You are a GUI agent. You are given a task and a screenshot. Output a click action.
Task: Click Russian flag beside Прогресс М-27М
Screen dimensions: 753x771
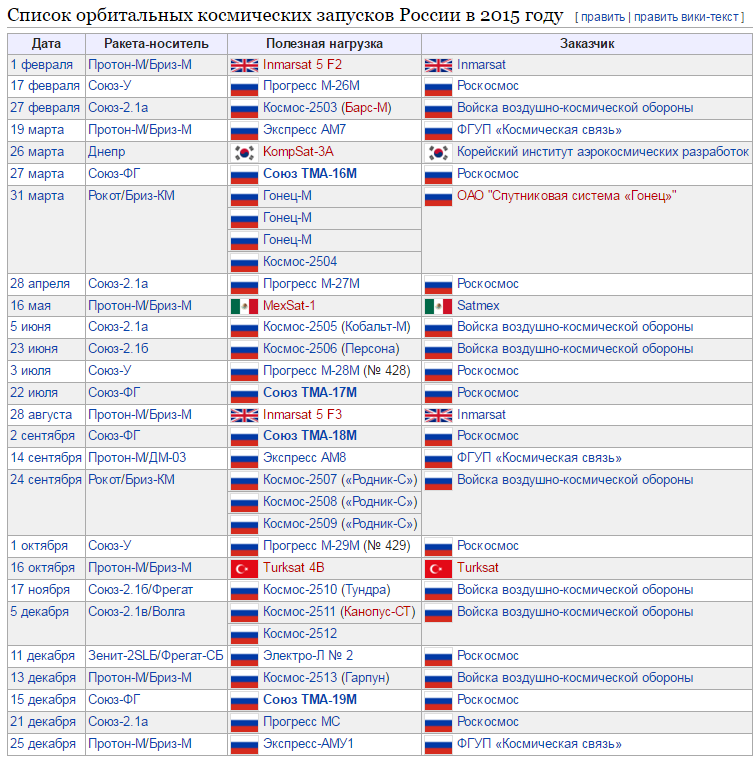pos(244,285)
